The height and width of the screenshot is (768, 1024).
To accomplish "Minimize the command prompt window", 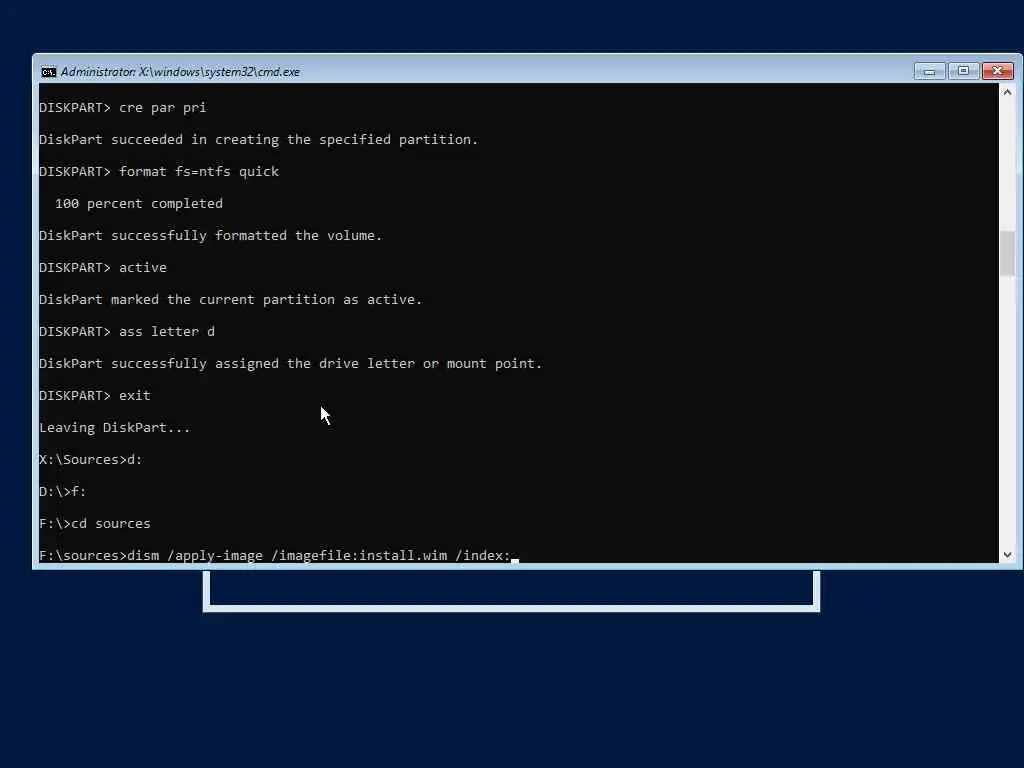I will pyautogui.click(x=929, y=71).
